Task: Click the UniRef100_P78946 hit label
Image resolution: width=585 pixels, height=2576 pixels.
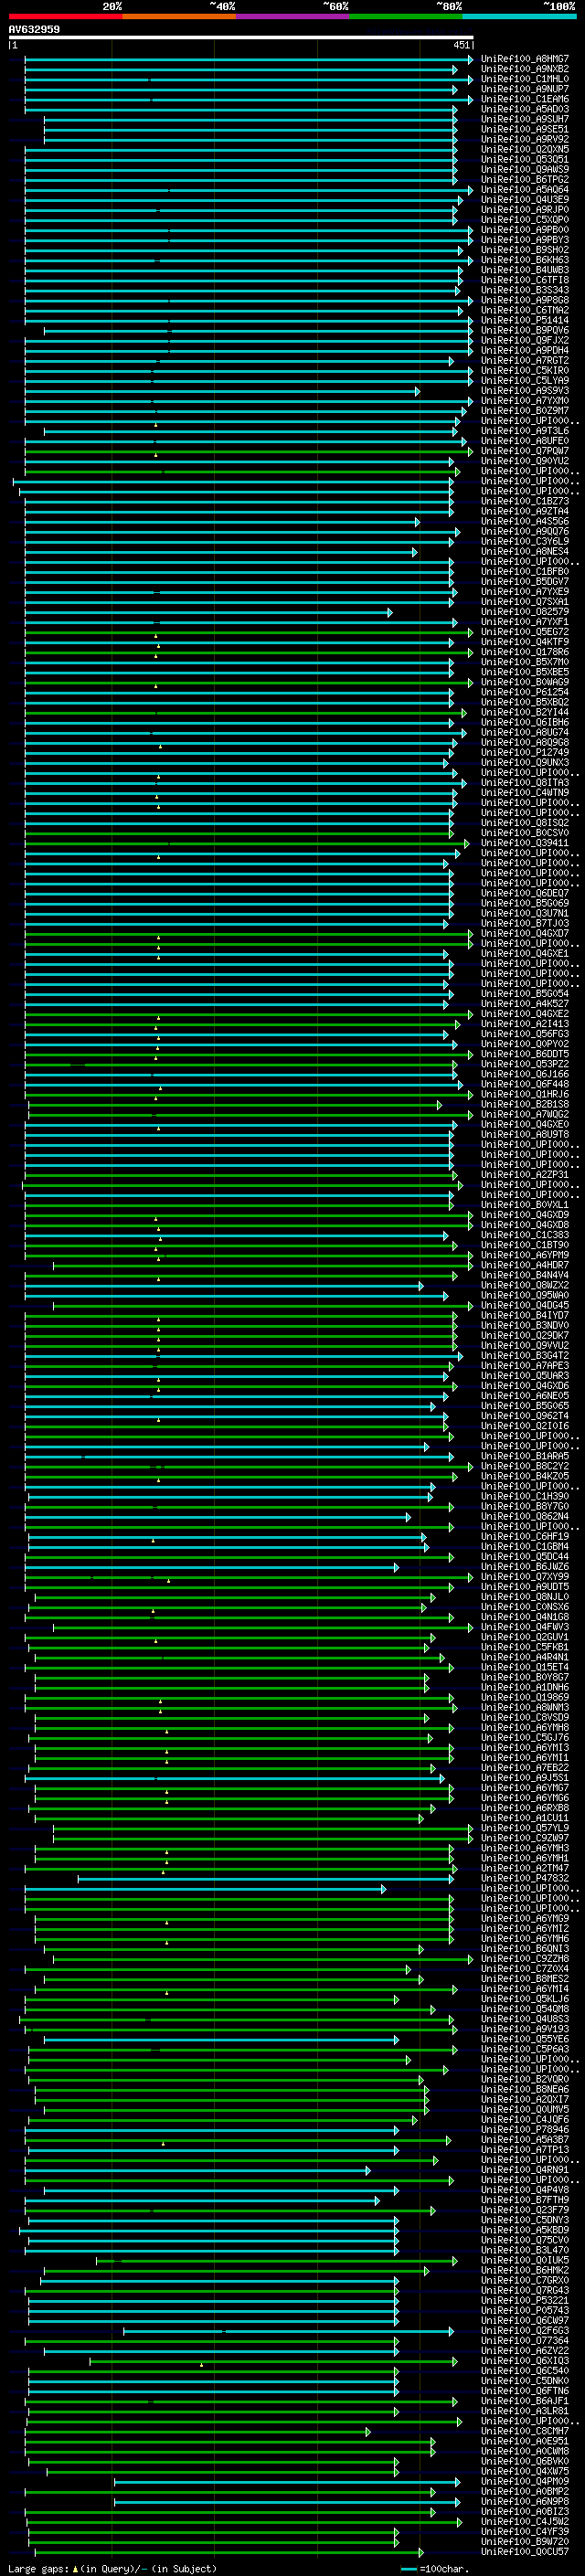Action: pyautogui.click(x=525, y=2129)
